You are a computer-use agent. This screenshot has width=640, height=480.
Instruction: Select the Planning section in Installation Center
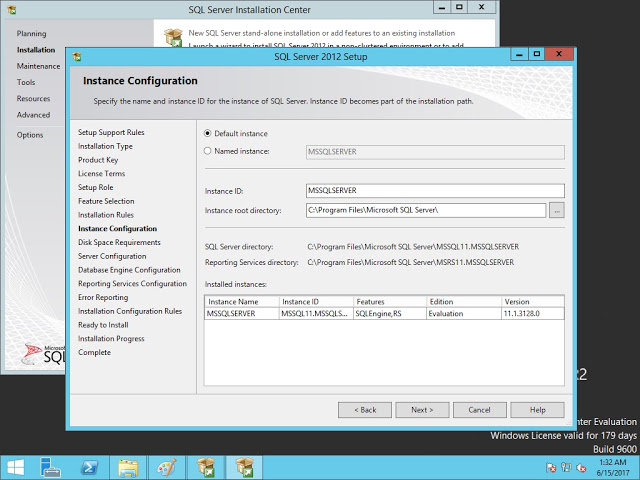[31, 34]
